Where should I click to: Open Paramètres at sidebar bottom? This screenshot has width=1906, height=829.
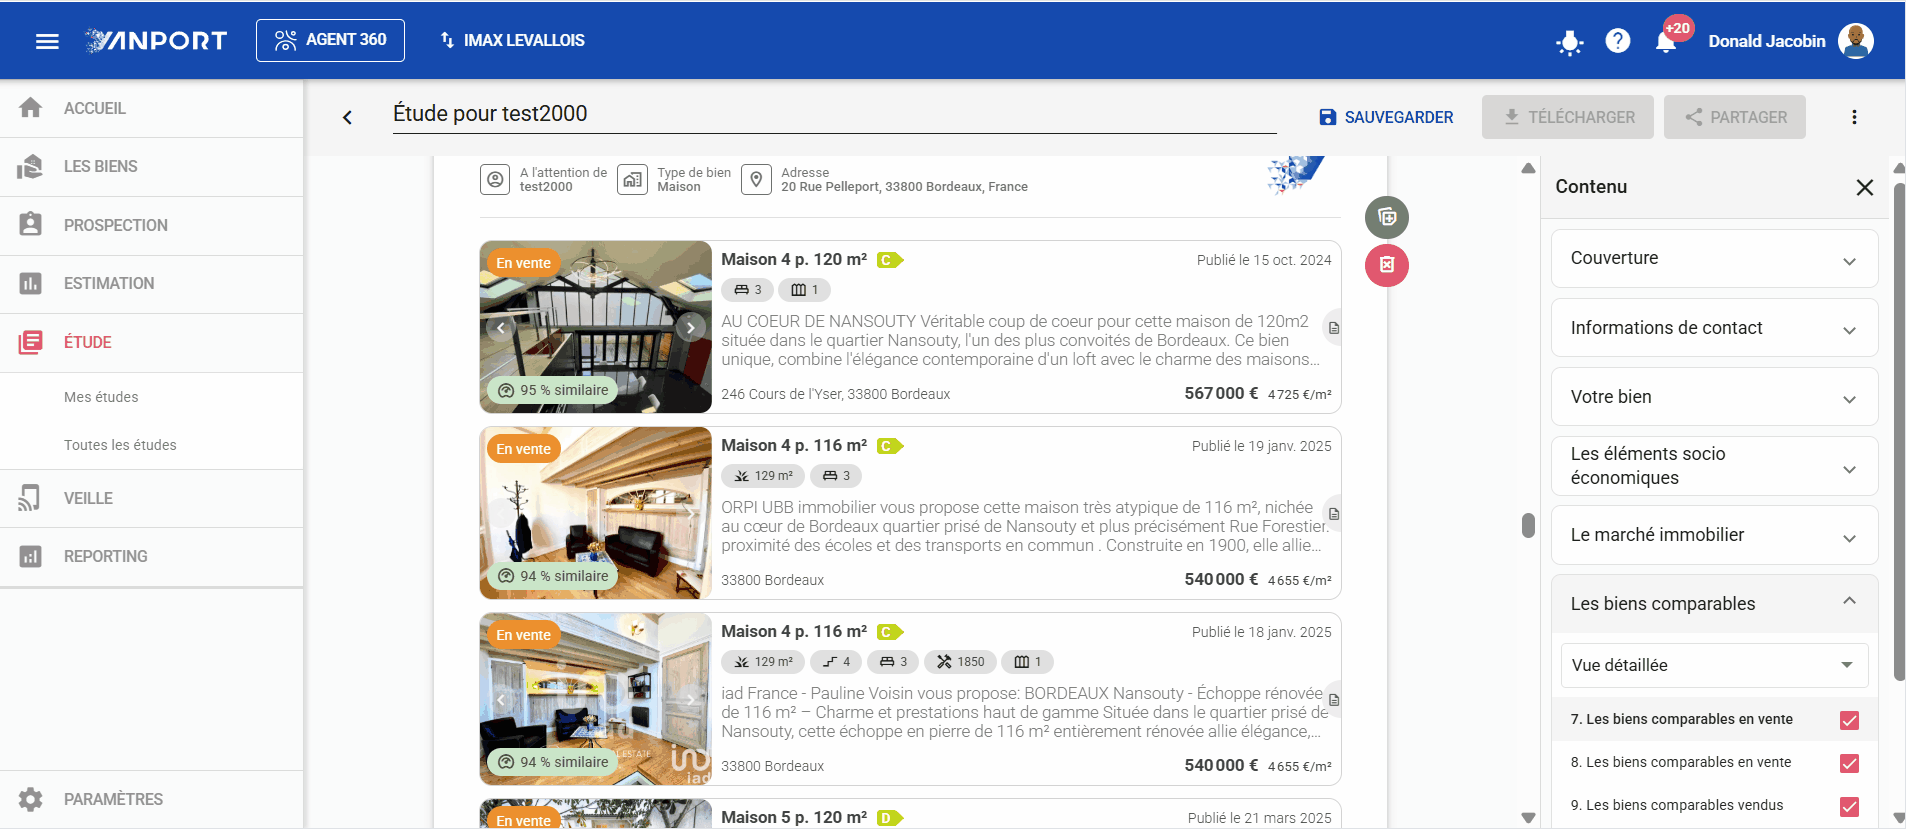(151, 799)
